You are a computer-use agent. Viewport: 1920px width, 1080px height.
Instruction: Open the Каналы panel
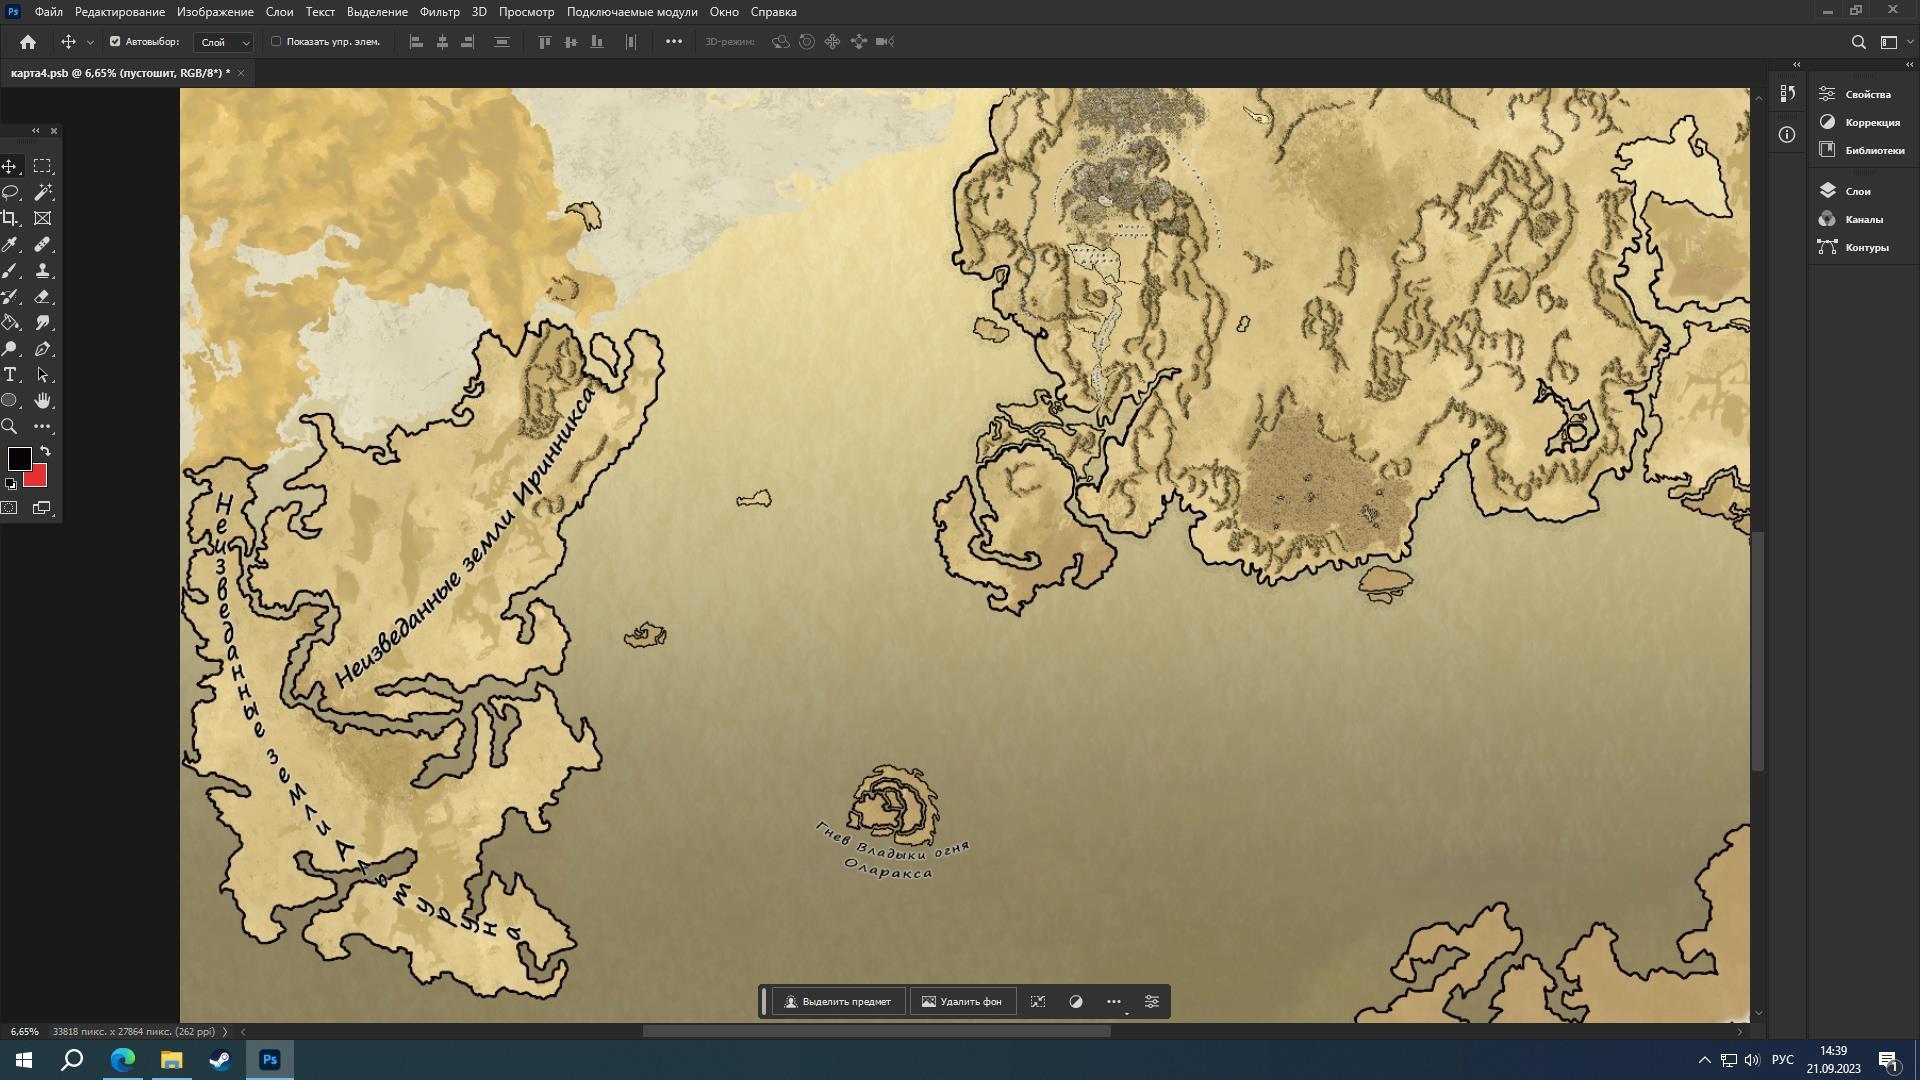(x=1863, y=219)
